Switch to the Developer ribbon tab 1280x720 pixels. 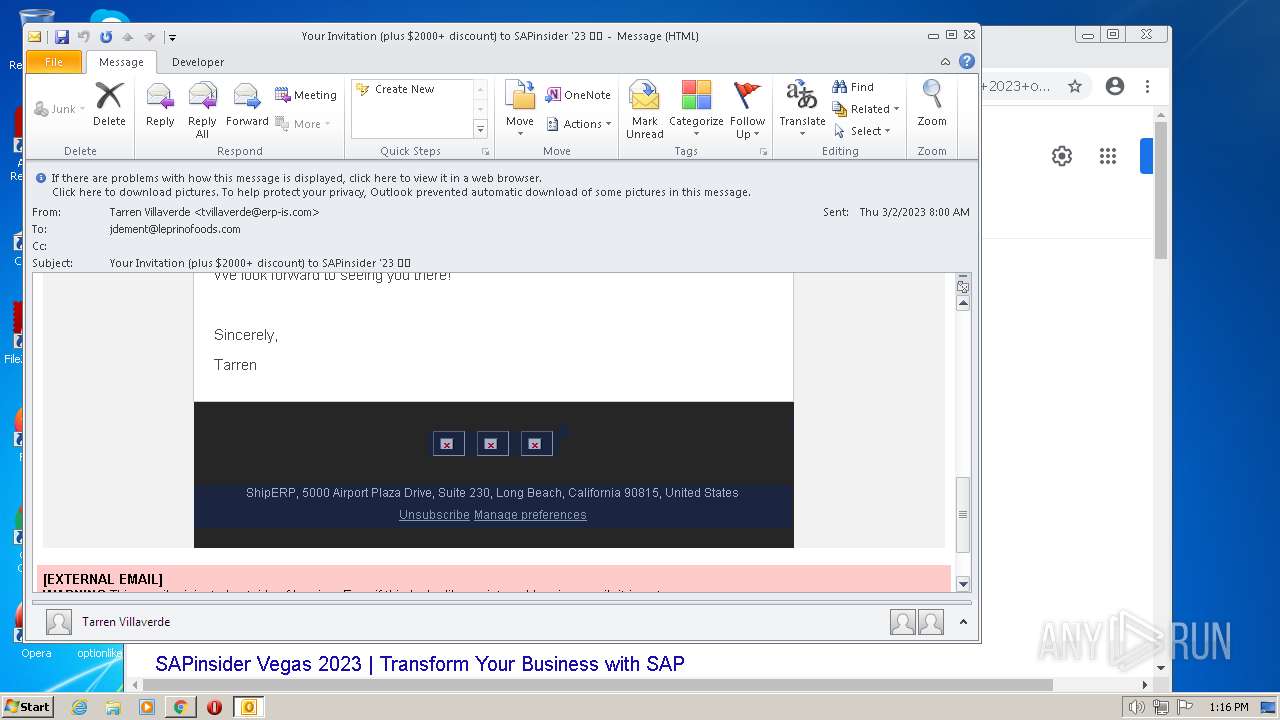198,62
